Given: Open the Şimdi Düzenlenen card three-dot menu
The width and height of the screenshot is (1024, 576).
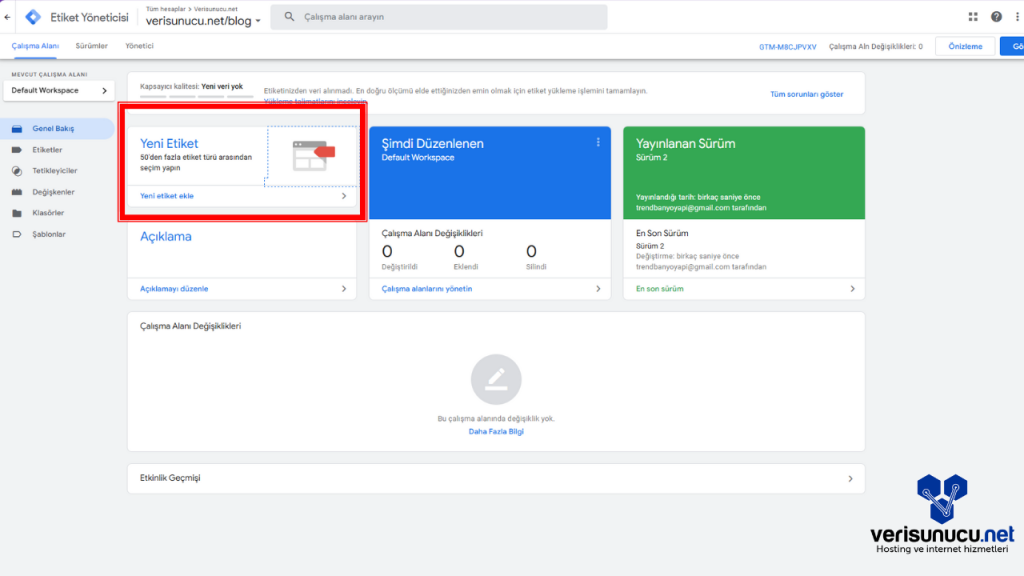Looking at the screenshot, I should (598, 142).
